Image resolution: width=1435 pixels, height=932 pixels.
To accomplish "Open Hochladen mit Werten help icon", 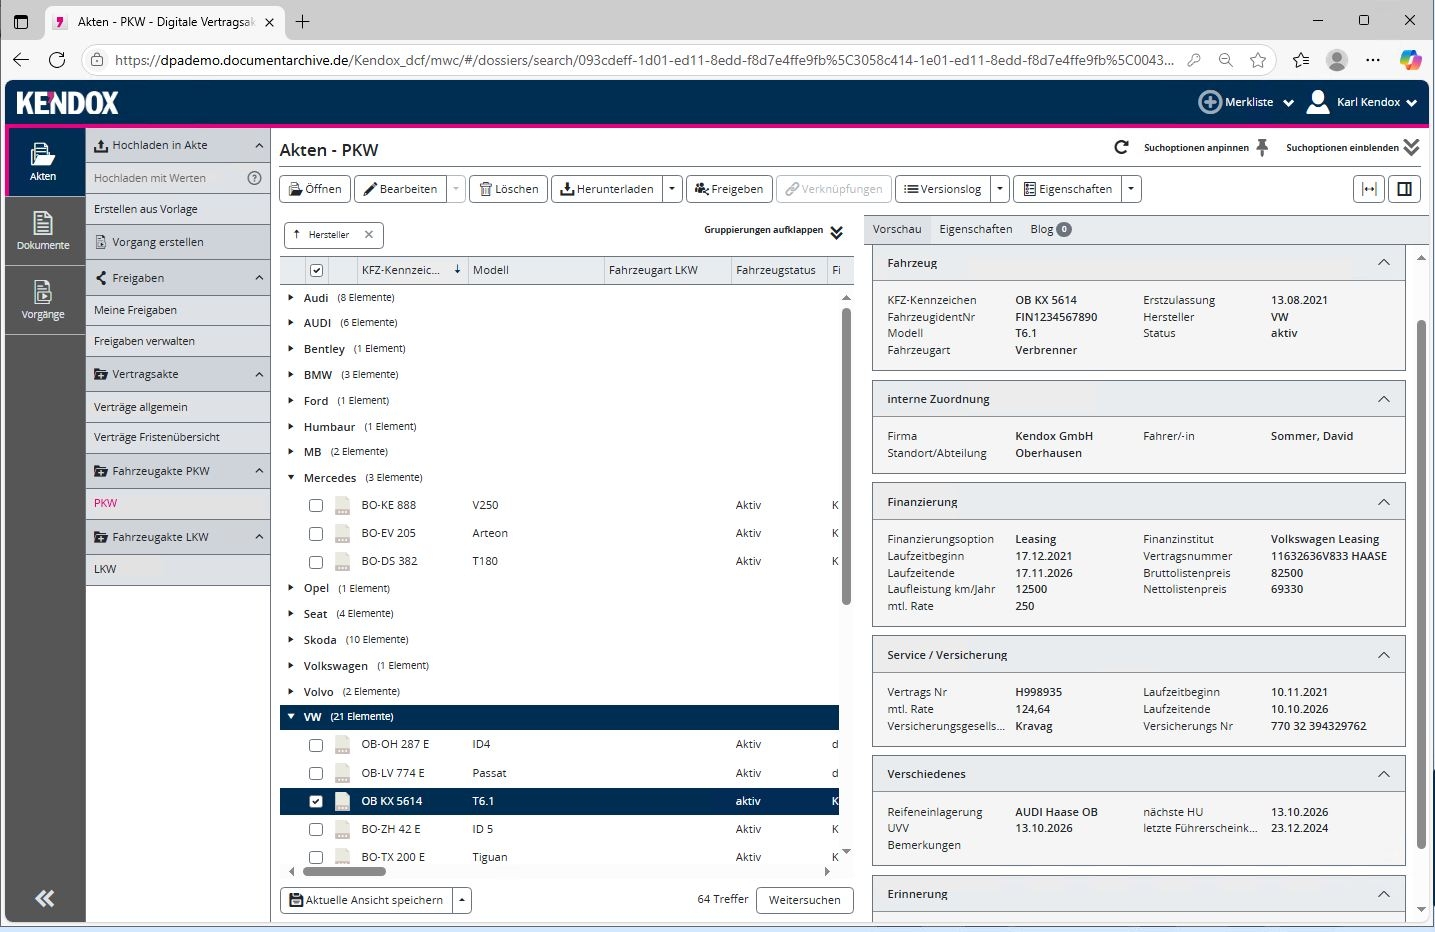I will (x=254, y=178).
